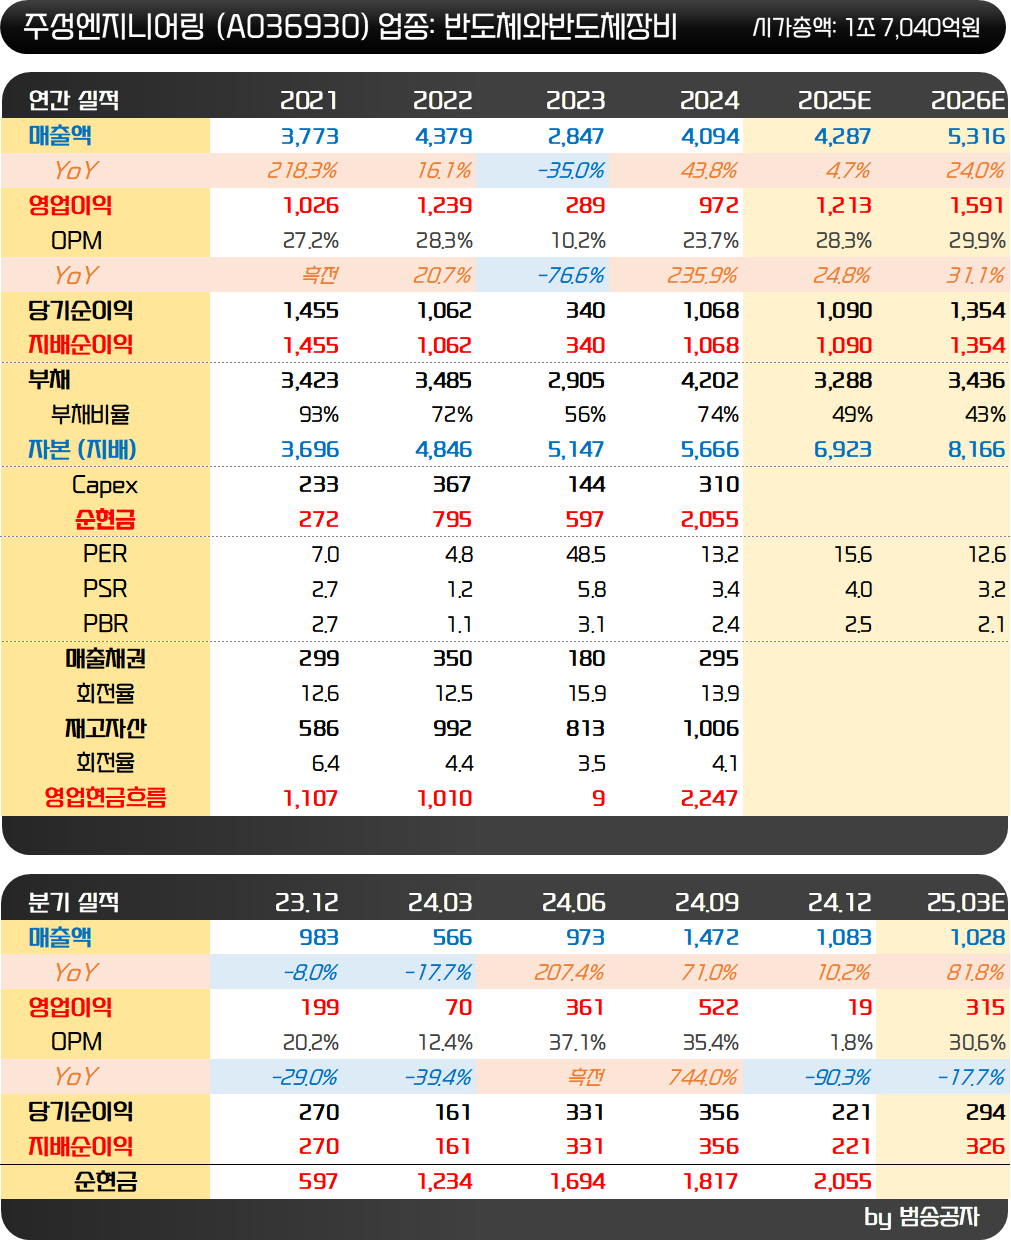
Task: Select the 2022 column header in annual table
Action: pyautogui.click(x=442, y=100)
